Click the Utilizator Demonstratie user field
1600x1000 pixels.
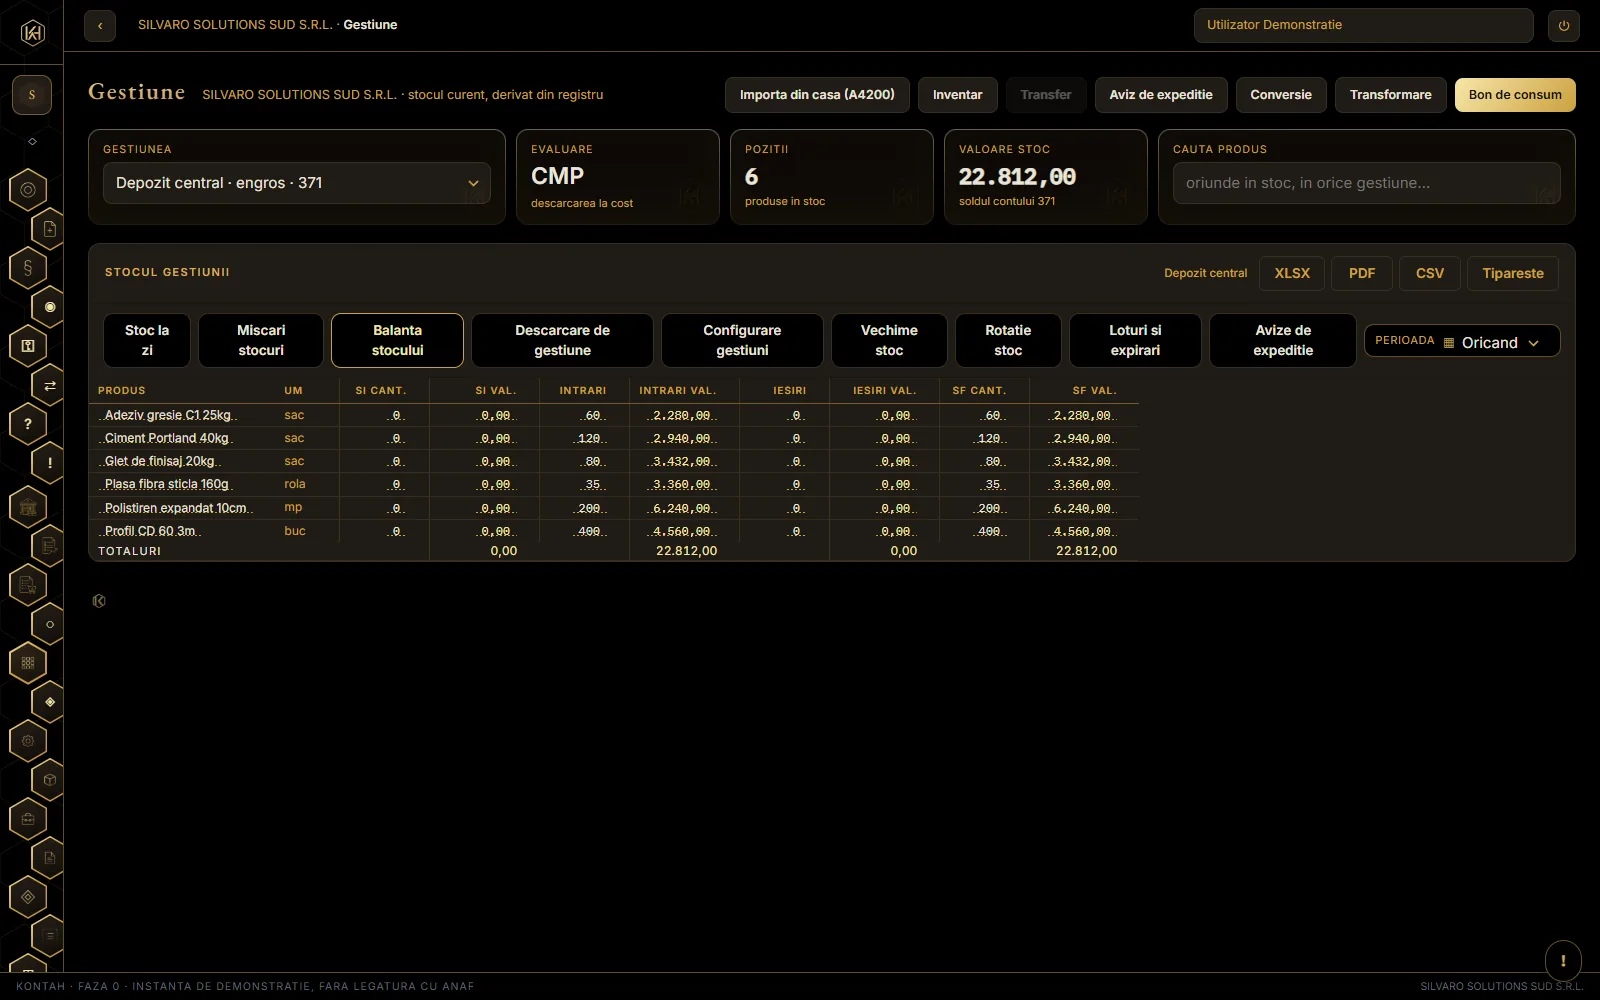coord(1364,25)
